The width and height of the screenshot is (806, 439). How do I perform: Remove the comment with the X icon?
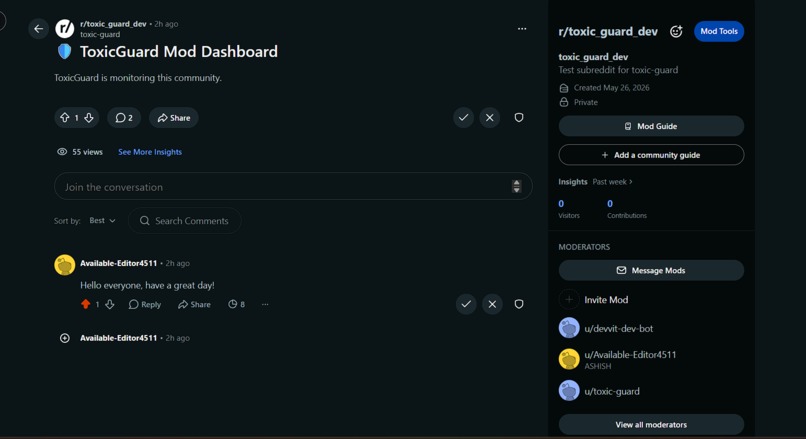pyautogui.click(x=492, y=304)
